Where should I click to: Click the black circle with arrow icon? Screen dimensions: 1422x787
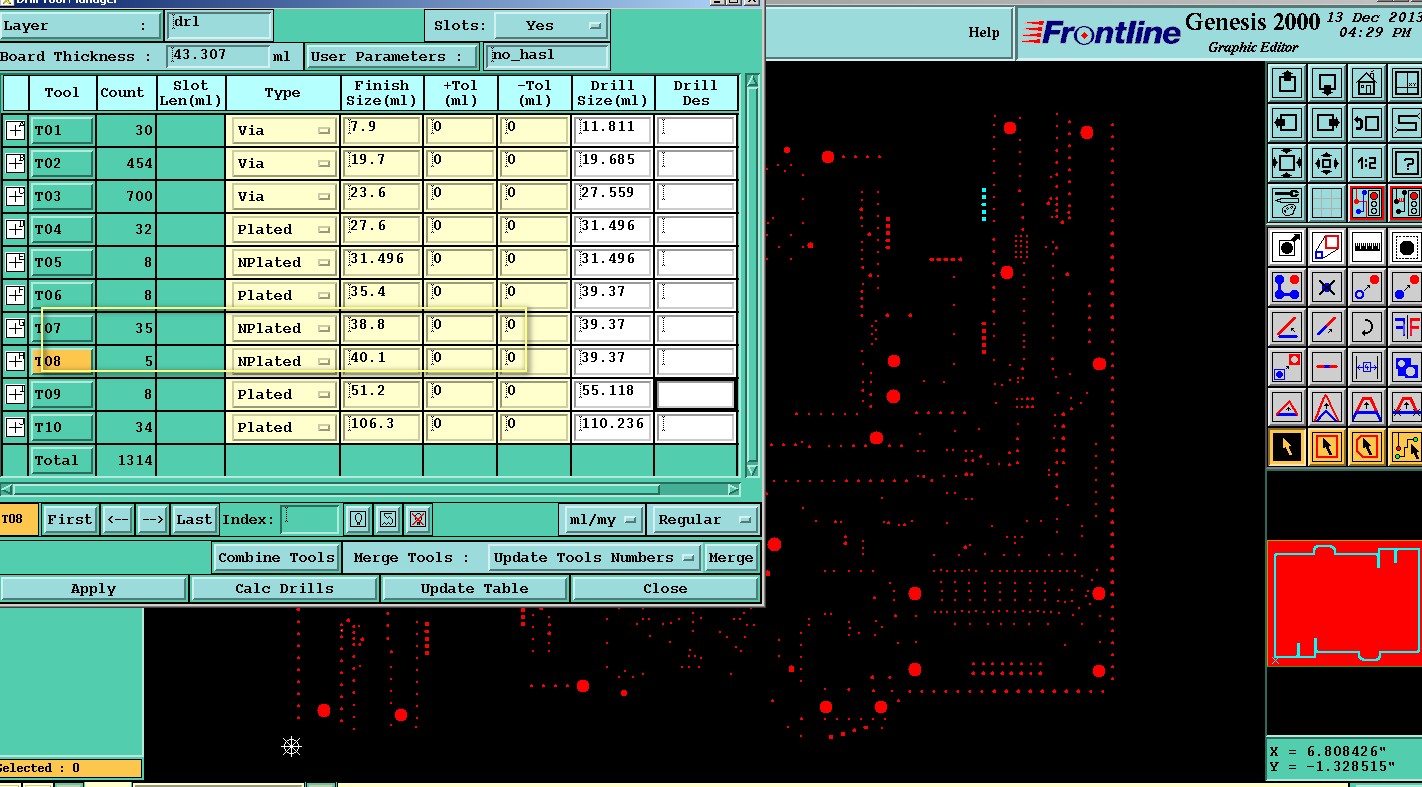pos(1287,246)
